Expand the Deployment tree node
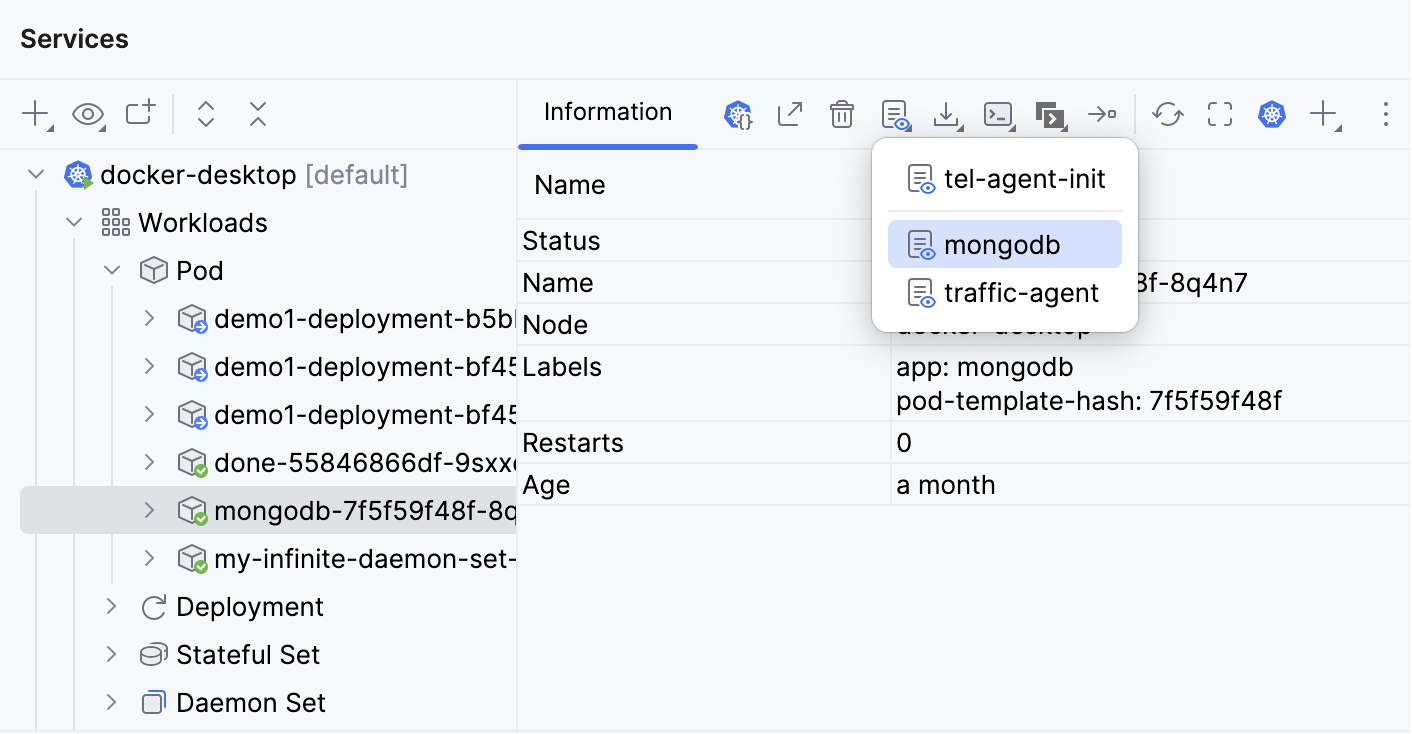1412x734 pixels. tap(110, 607)
